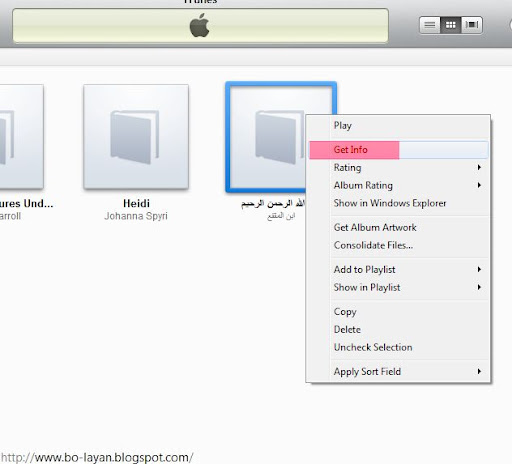Click the Apple logo in display
Image resolution: width=512 pixels, height=464 pixels.
pyautogui.click(x=200, y=25)
